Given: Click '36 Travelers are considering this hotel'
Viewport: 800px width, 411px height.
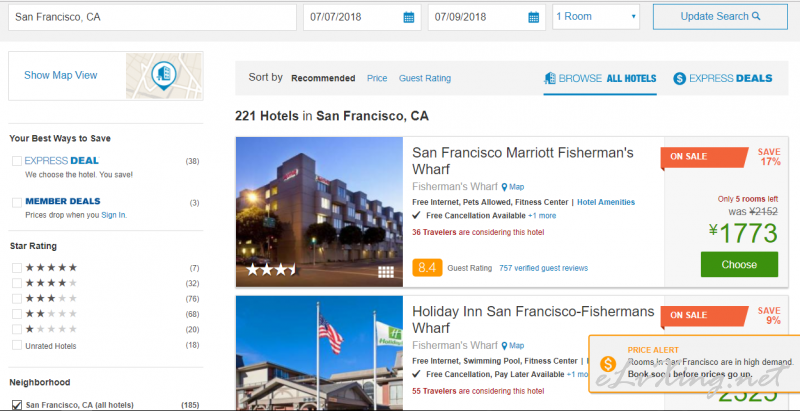Looking at the screenshot, I should tap(478, 233).
